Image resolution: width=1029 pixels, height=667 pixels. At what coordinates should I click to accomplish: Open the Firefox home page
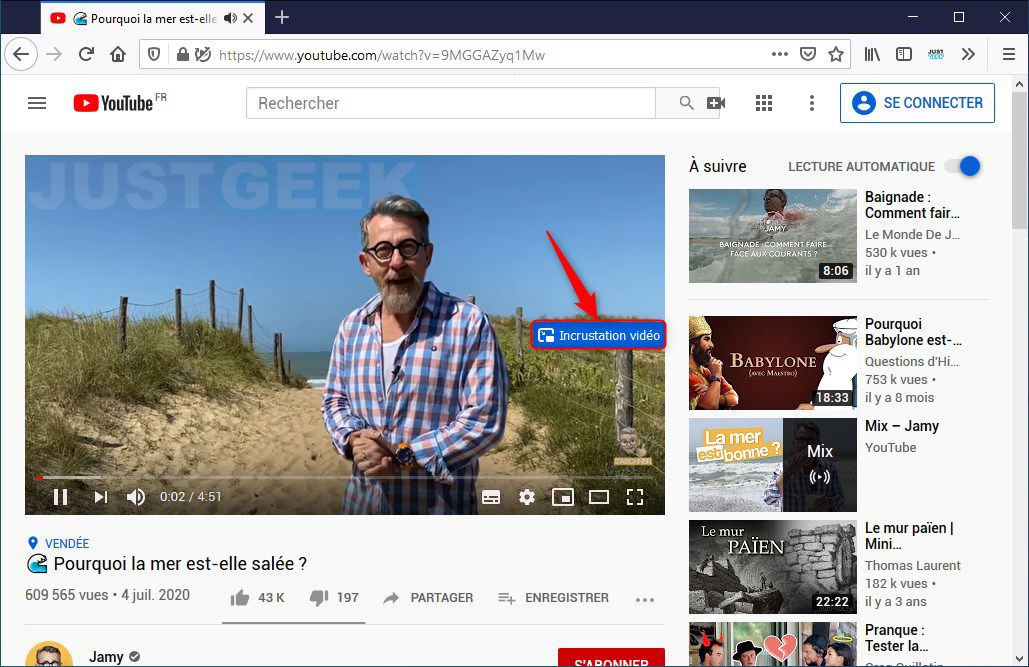tap(118, 54)
